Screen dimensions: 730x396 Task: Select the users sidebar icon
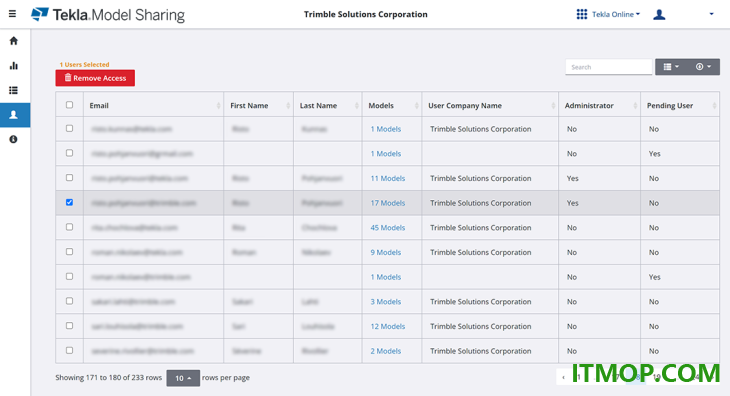(14, 115)
